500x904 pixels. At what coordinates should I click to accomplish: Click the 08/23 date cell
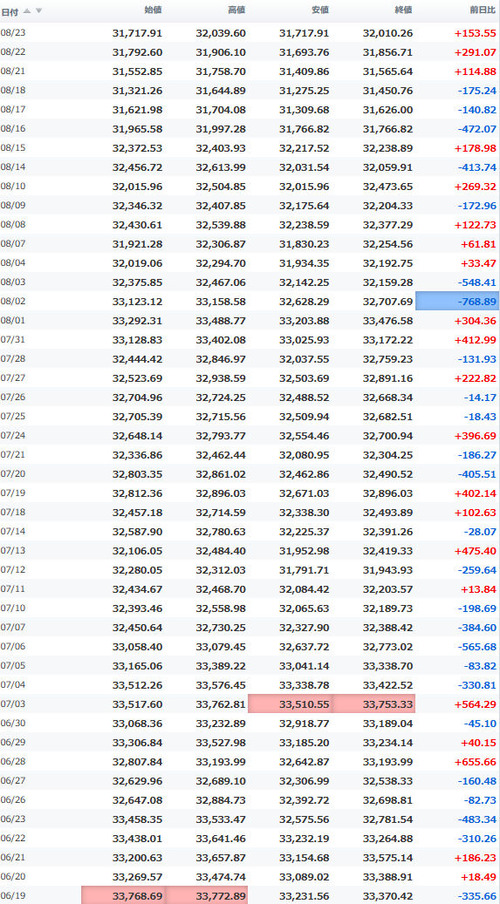[x=13, y=33]
